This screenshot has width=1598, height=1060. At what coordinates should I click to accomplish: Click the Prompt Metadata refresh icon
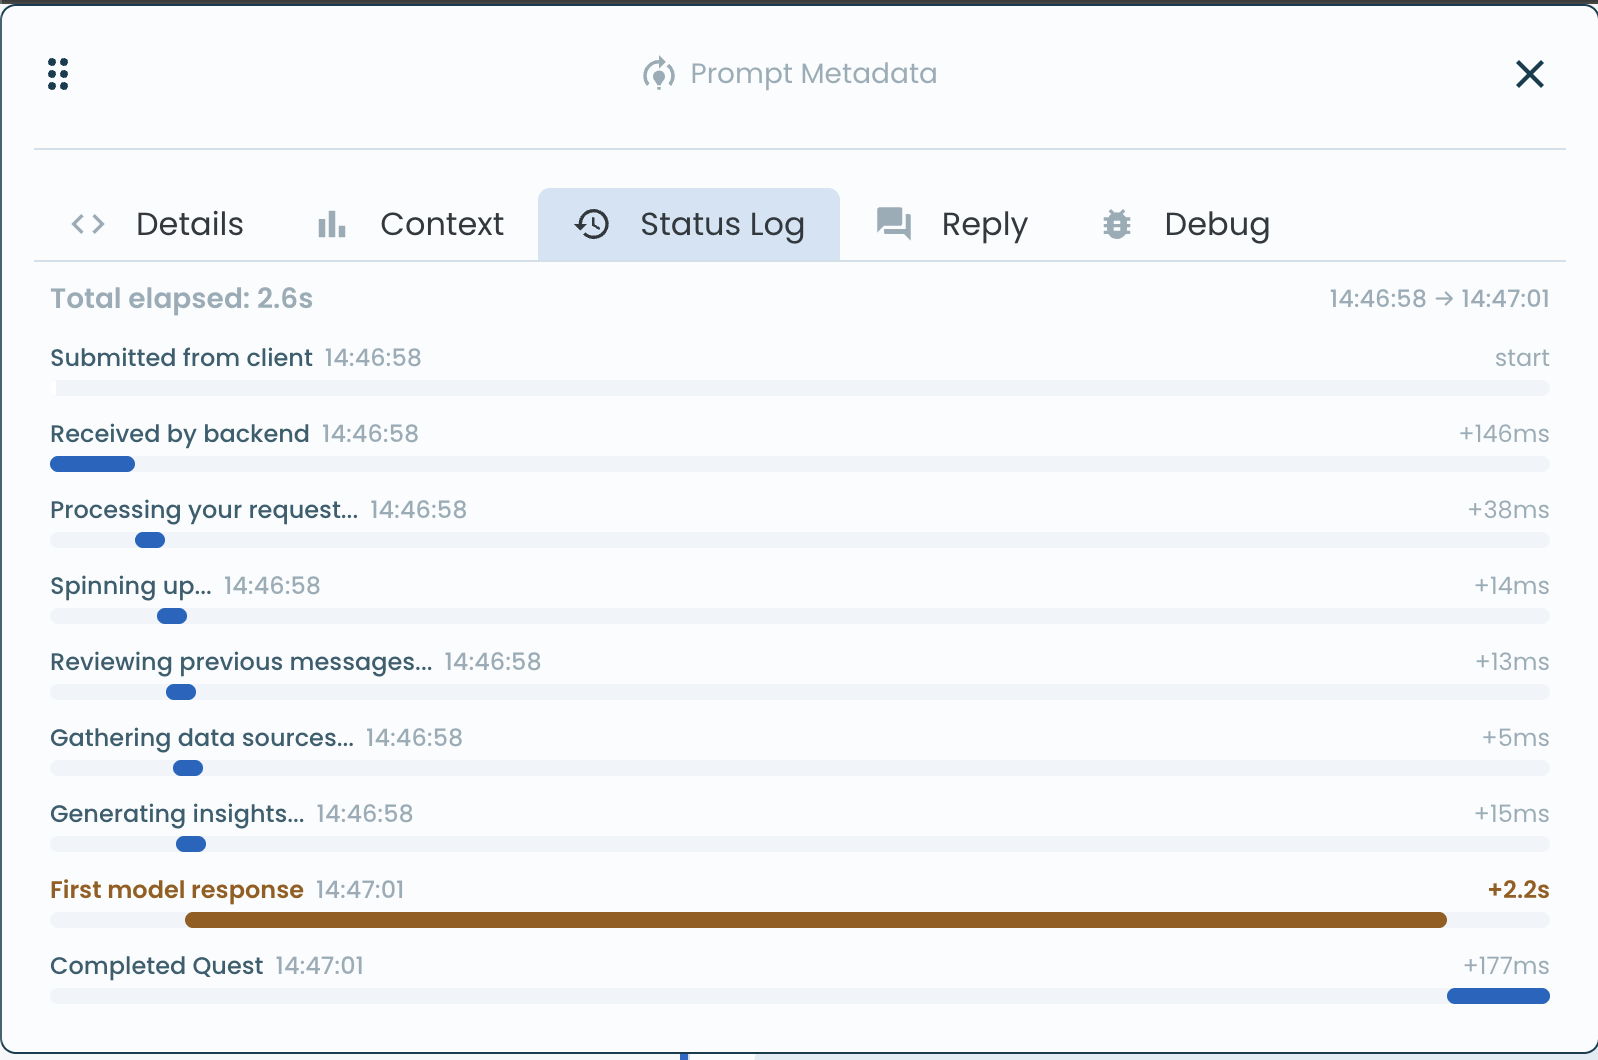(x=659, y=73)
